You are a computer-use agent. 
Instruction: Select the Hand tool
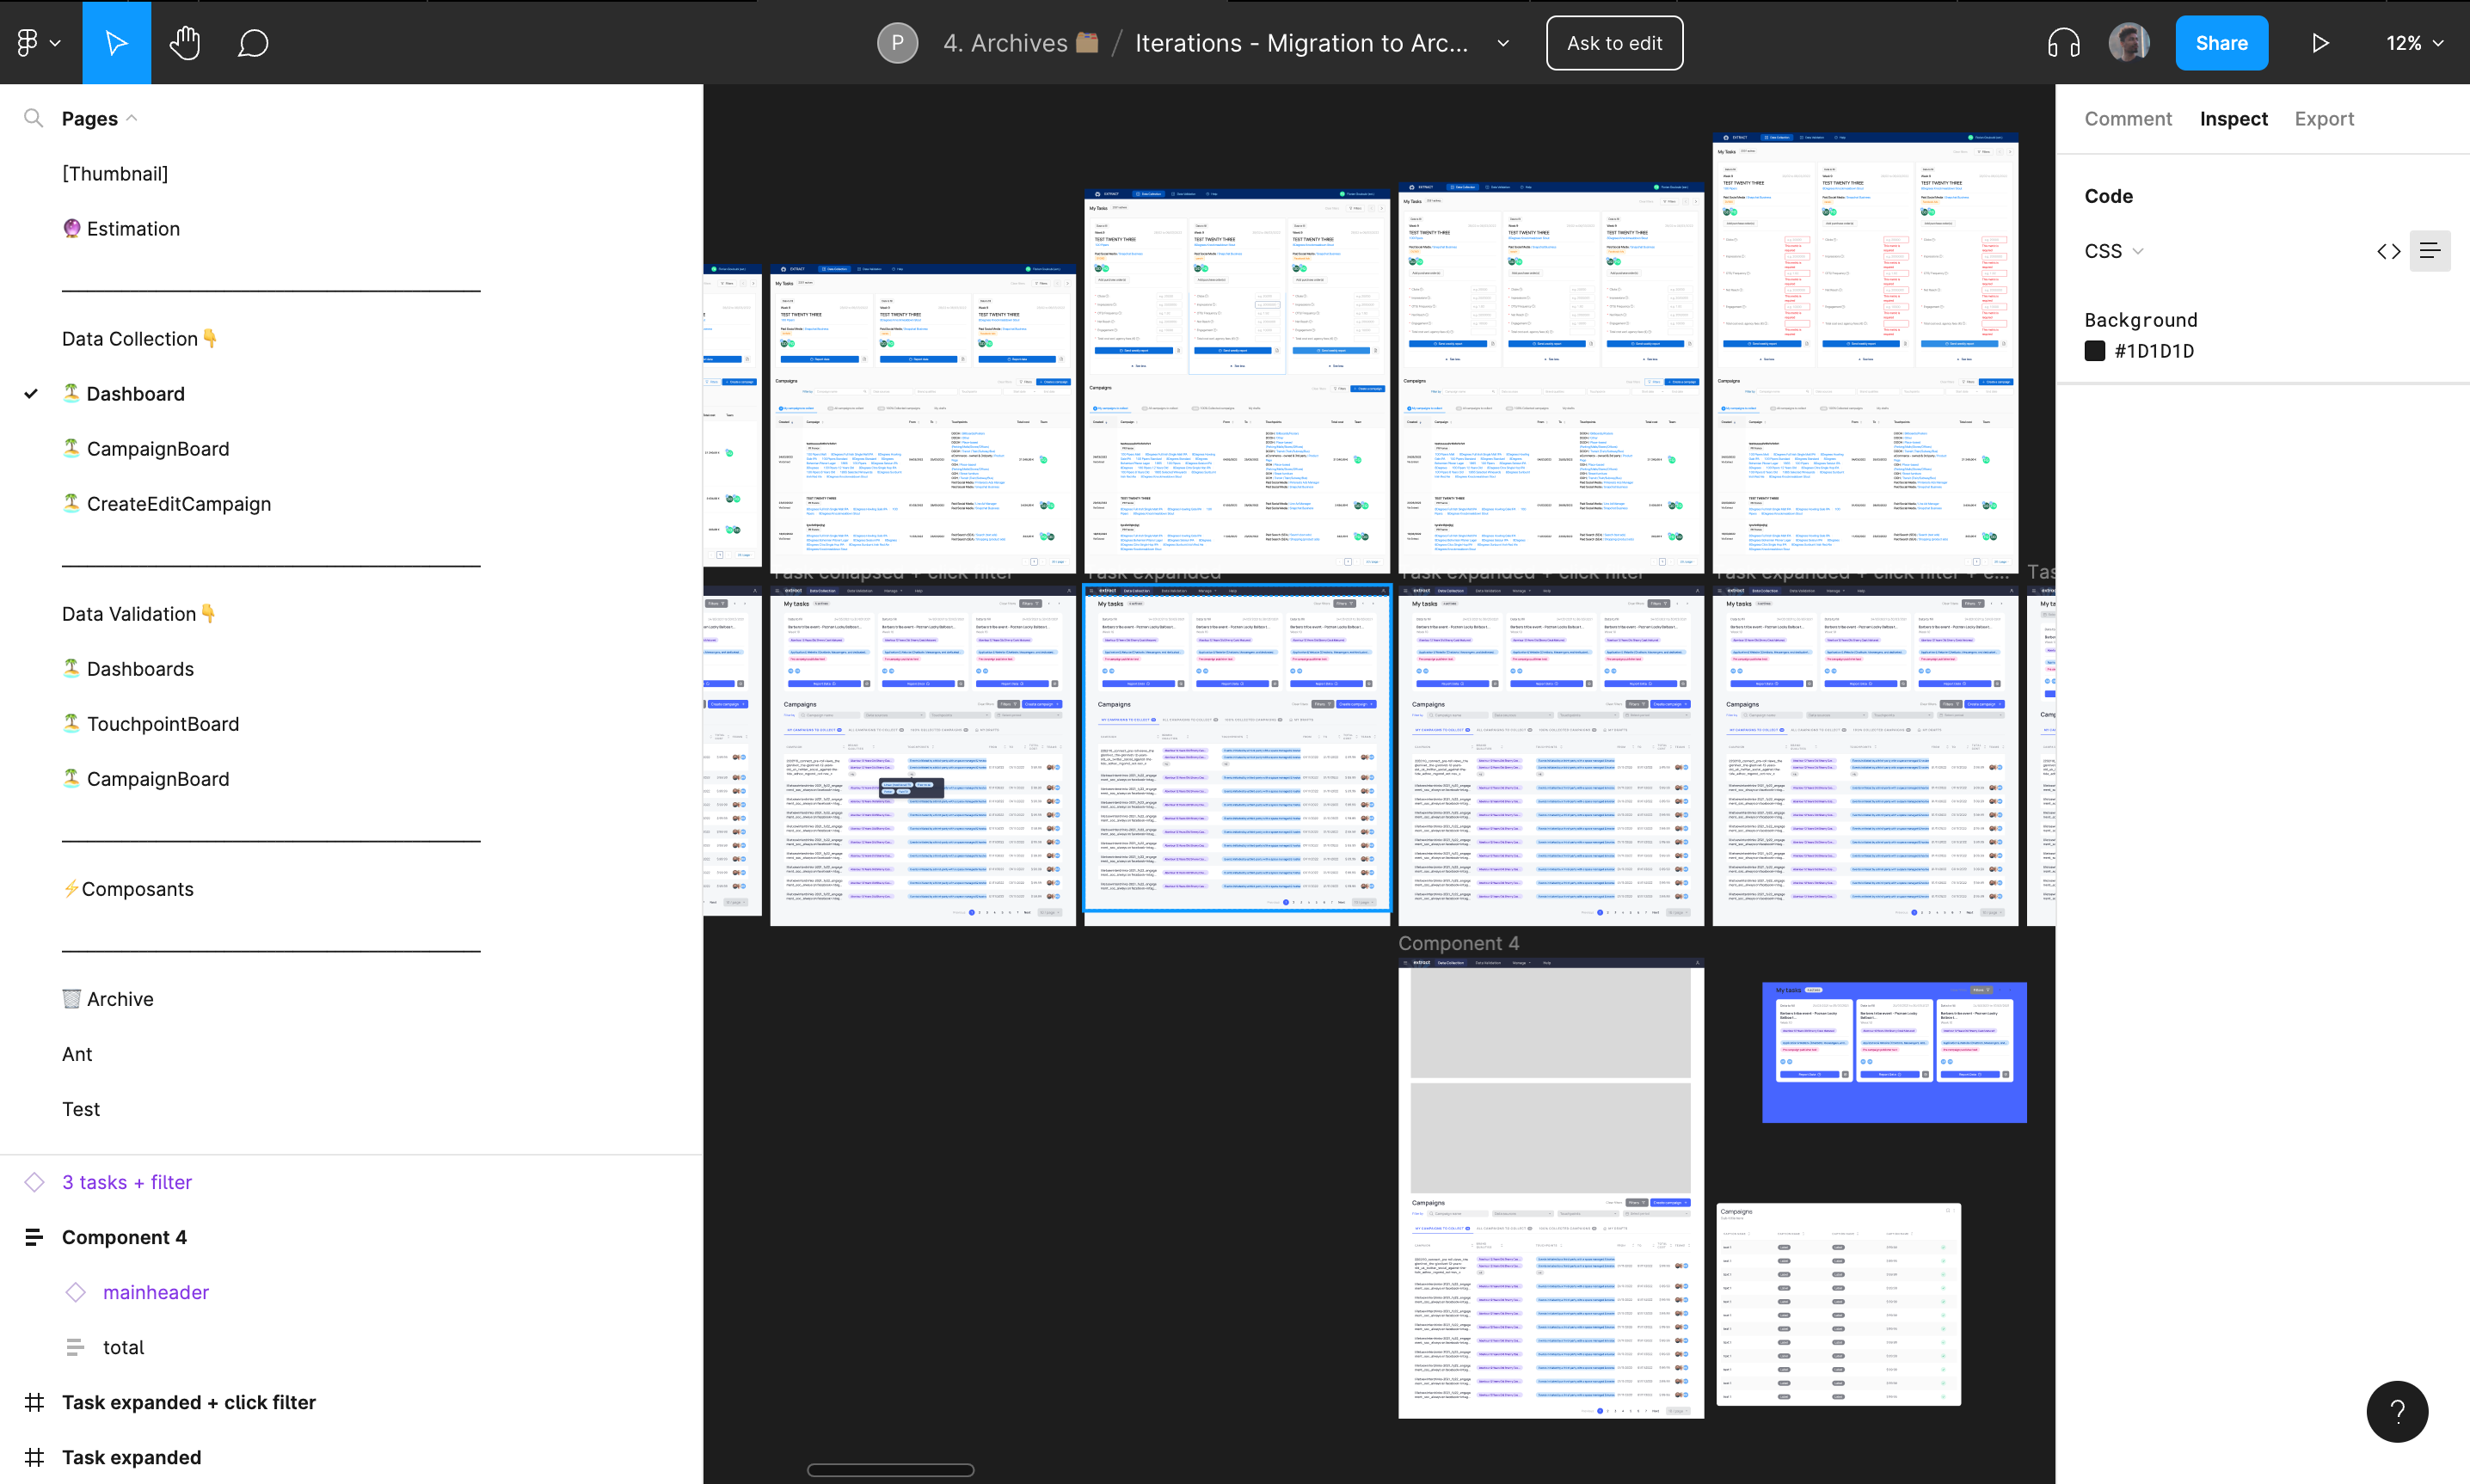tap(185, 43)
